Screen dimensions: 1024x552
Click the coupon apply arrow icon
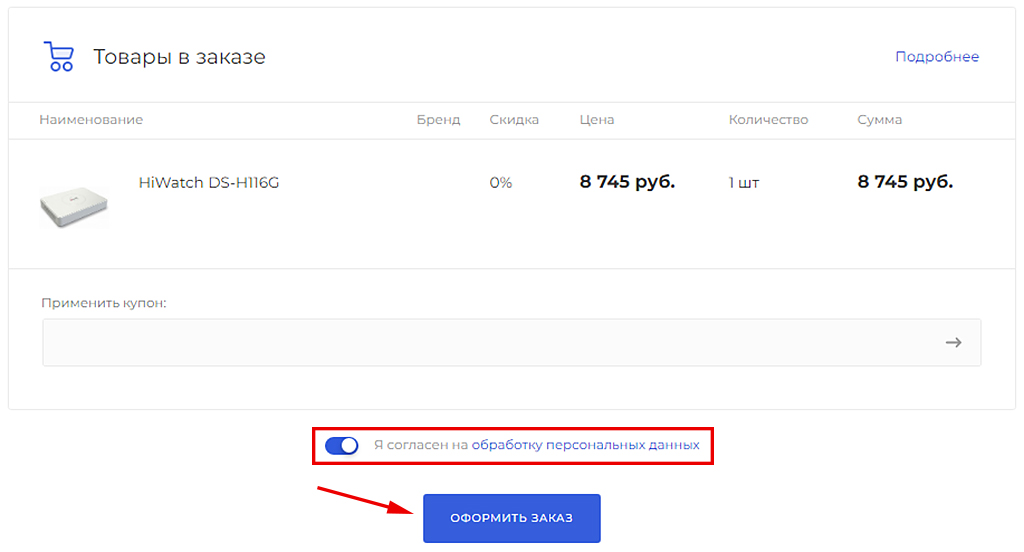(x=953, y=343)
